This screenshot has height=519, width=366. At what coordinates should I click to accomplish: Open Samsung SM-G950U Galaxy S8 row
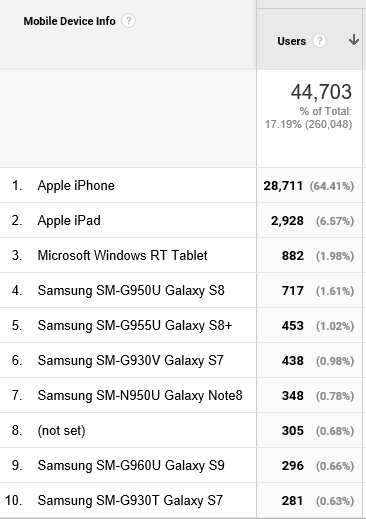[131, 291]
